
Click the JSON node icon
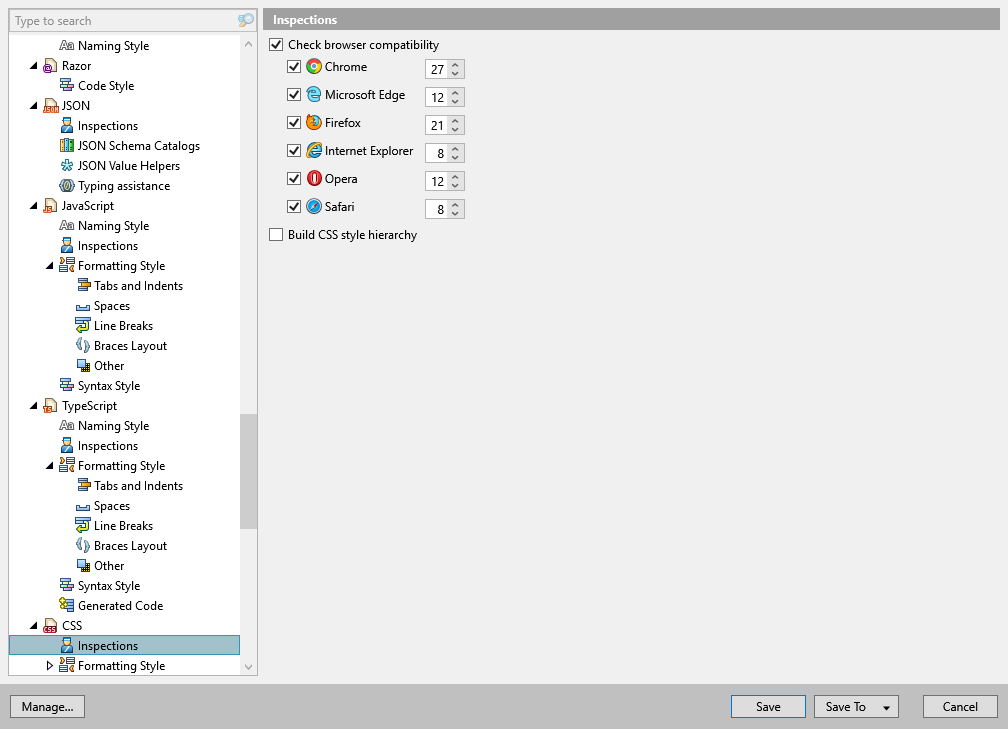[x=50, y=105]
